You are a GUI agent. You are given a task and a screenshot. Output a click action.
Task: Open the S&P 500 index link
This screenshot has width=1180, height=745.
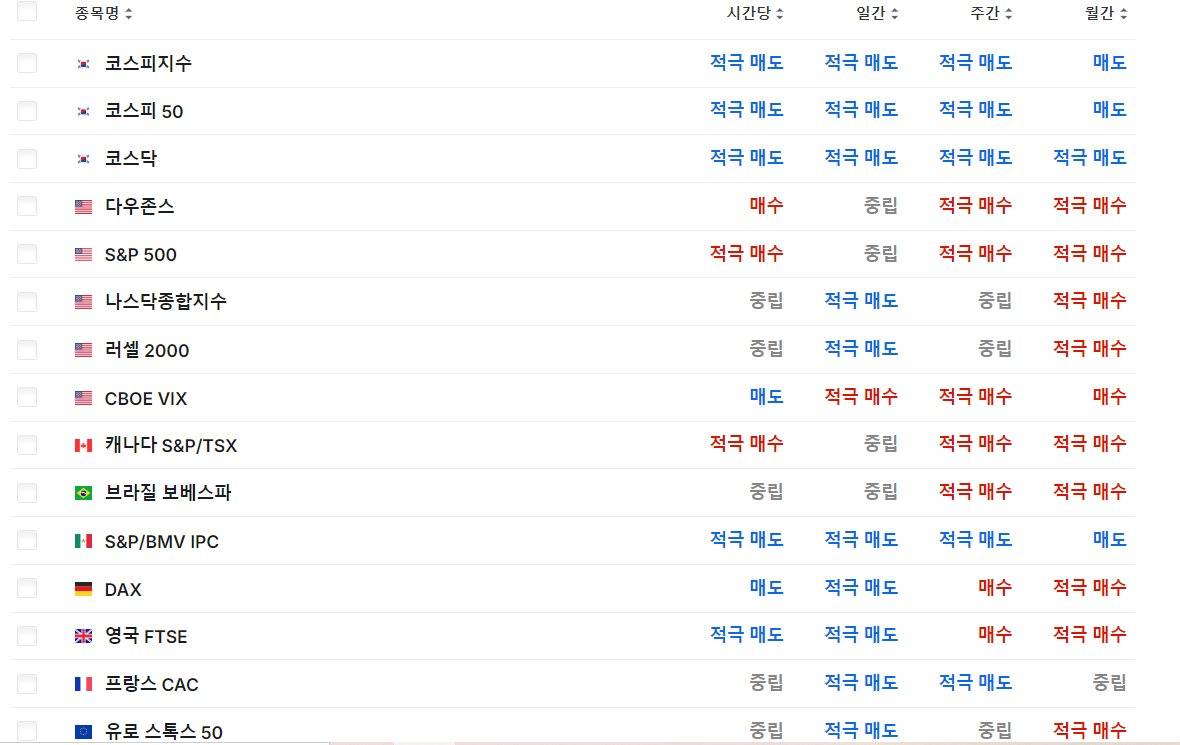(141, 254)
